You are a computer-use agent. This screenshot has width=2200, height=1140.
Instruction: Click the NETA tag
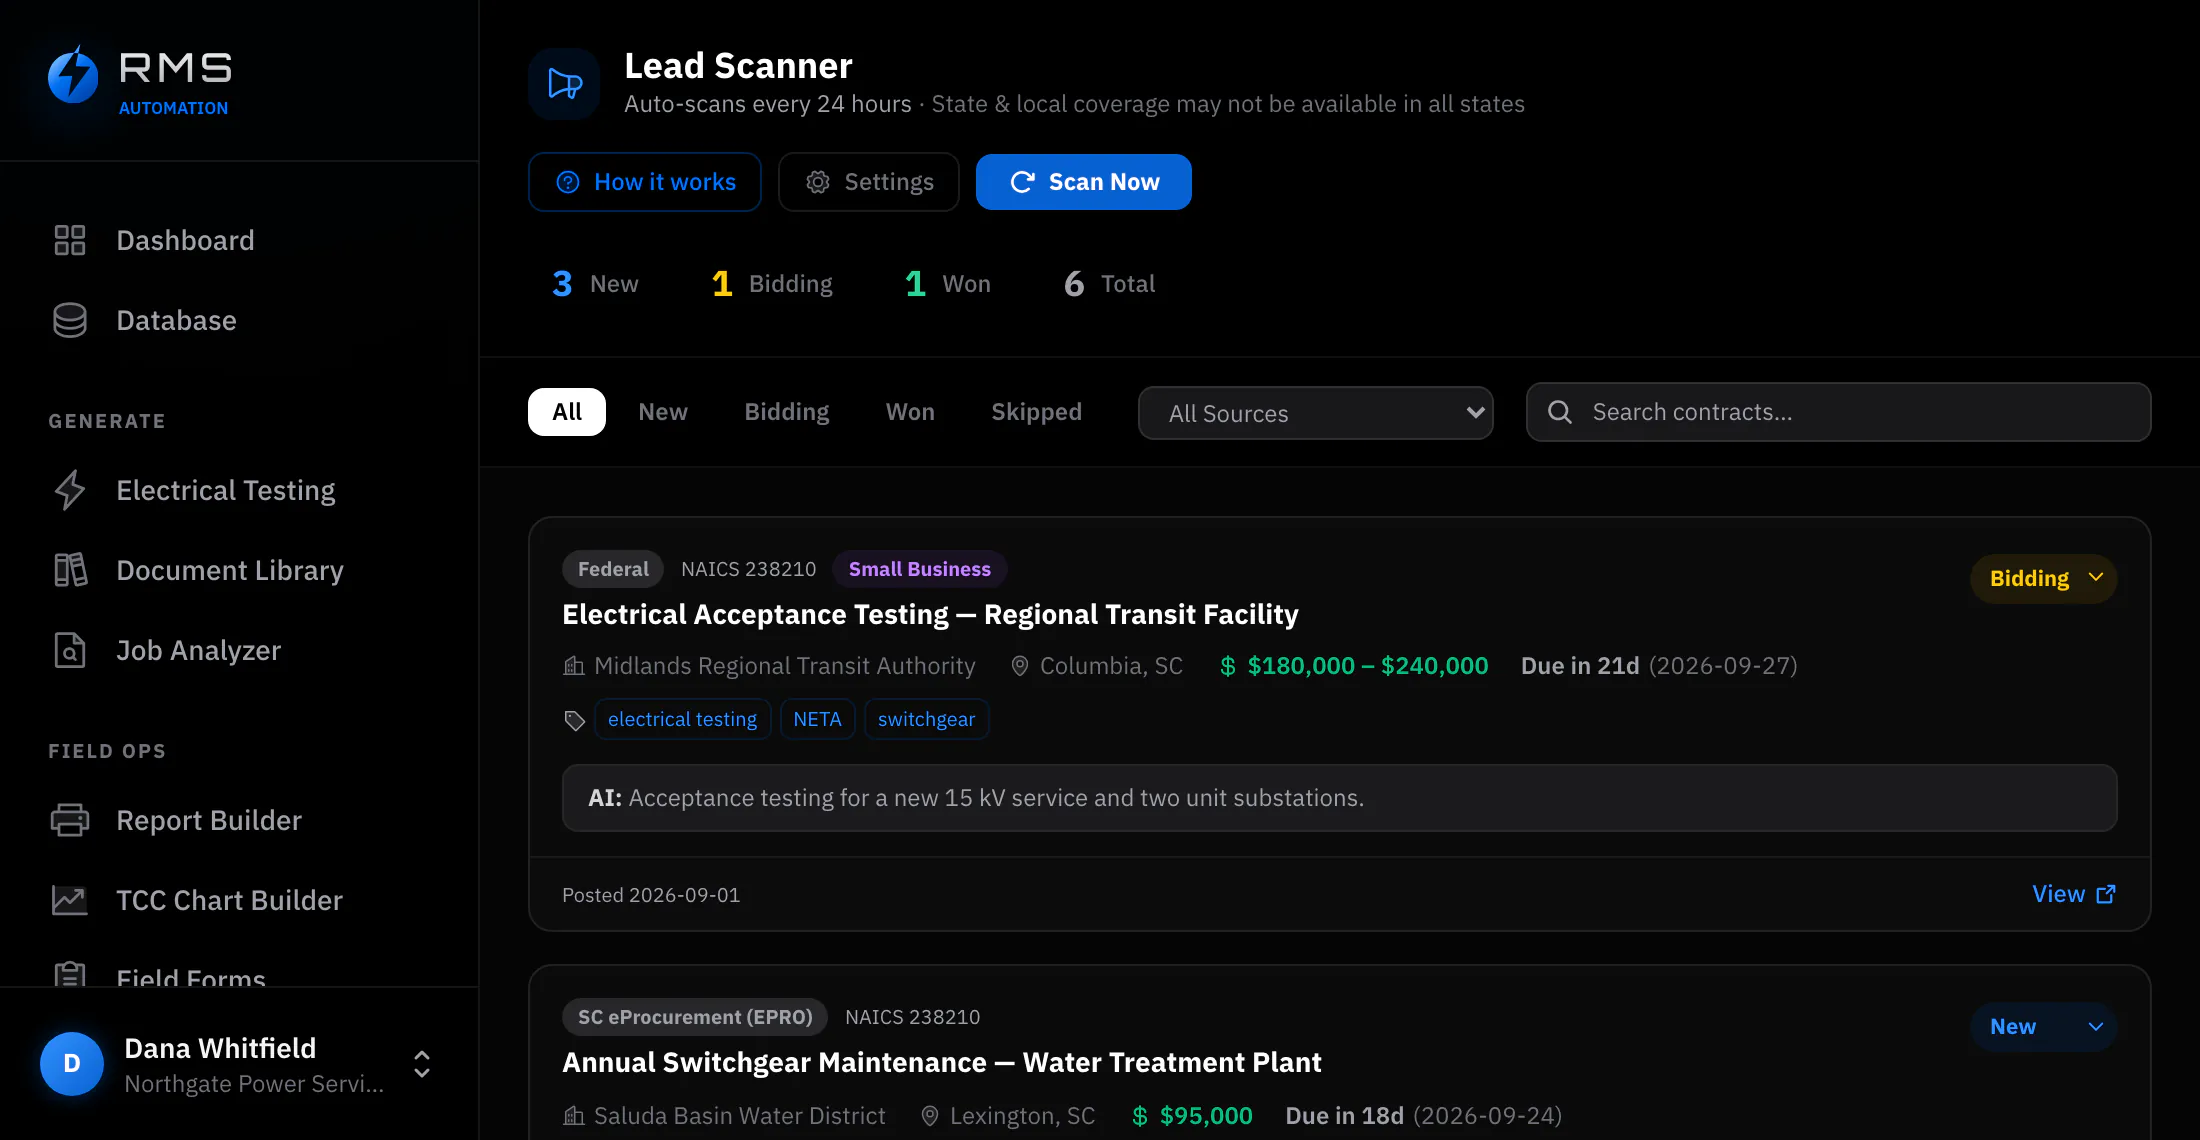pos(818,720)
